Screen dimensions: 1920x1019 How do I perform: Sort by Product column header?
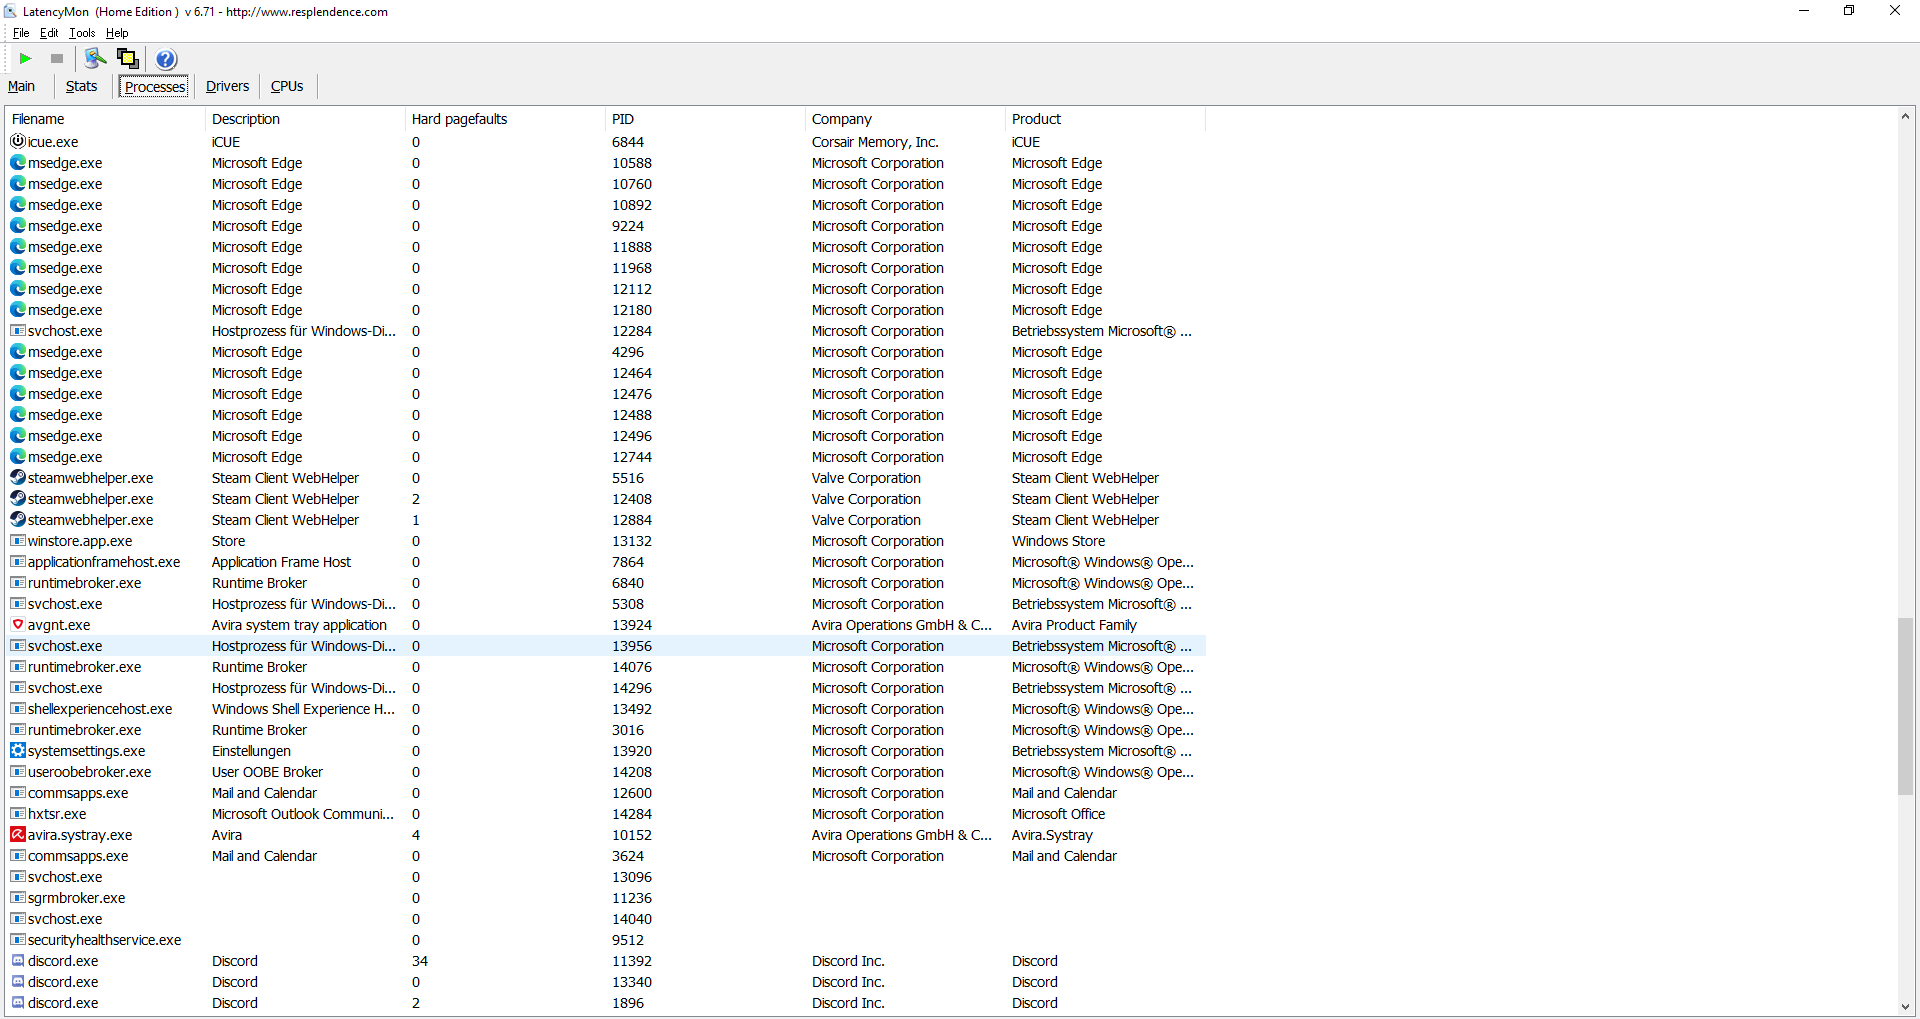pos(1106,119)
